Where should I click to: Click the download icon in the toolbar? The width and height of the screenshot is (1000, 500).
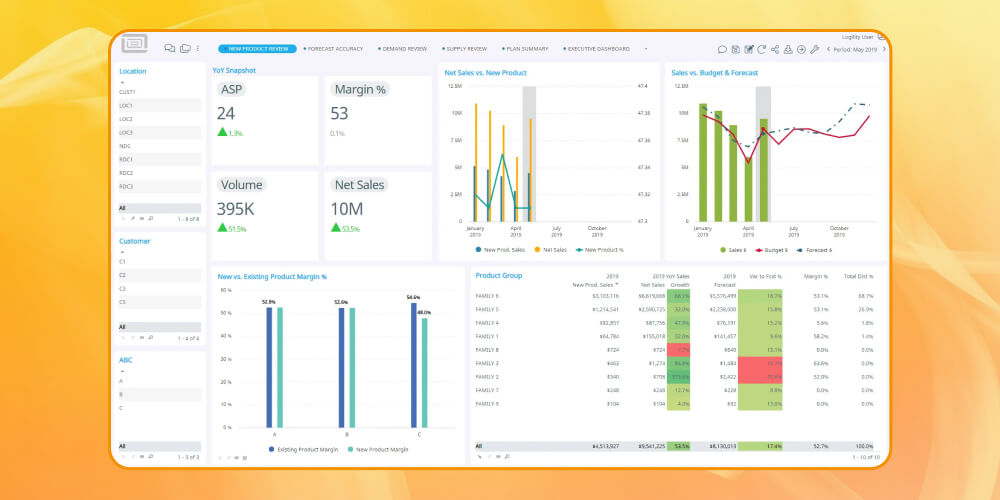click(788, 49)
